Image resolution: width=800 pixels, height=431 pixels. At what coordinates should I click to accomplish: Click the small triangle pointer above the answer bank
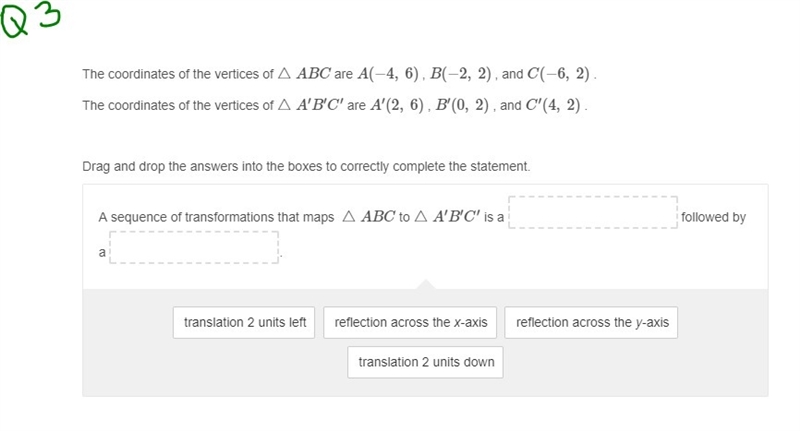tap(426, 284)
